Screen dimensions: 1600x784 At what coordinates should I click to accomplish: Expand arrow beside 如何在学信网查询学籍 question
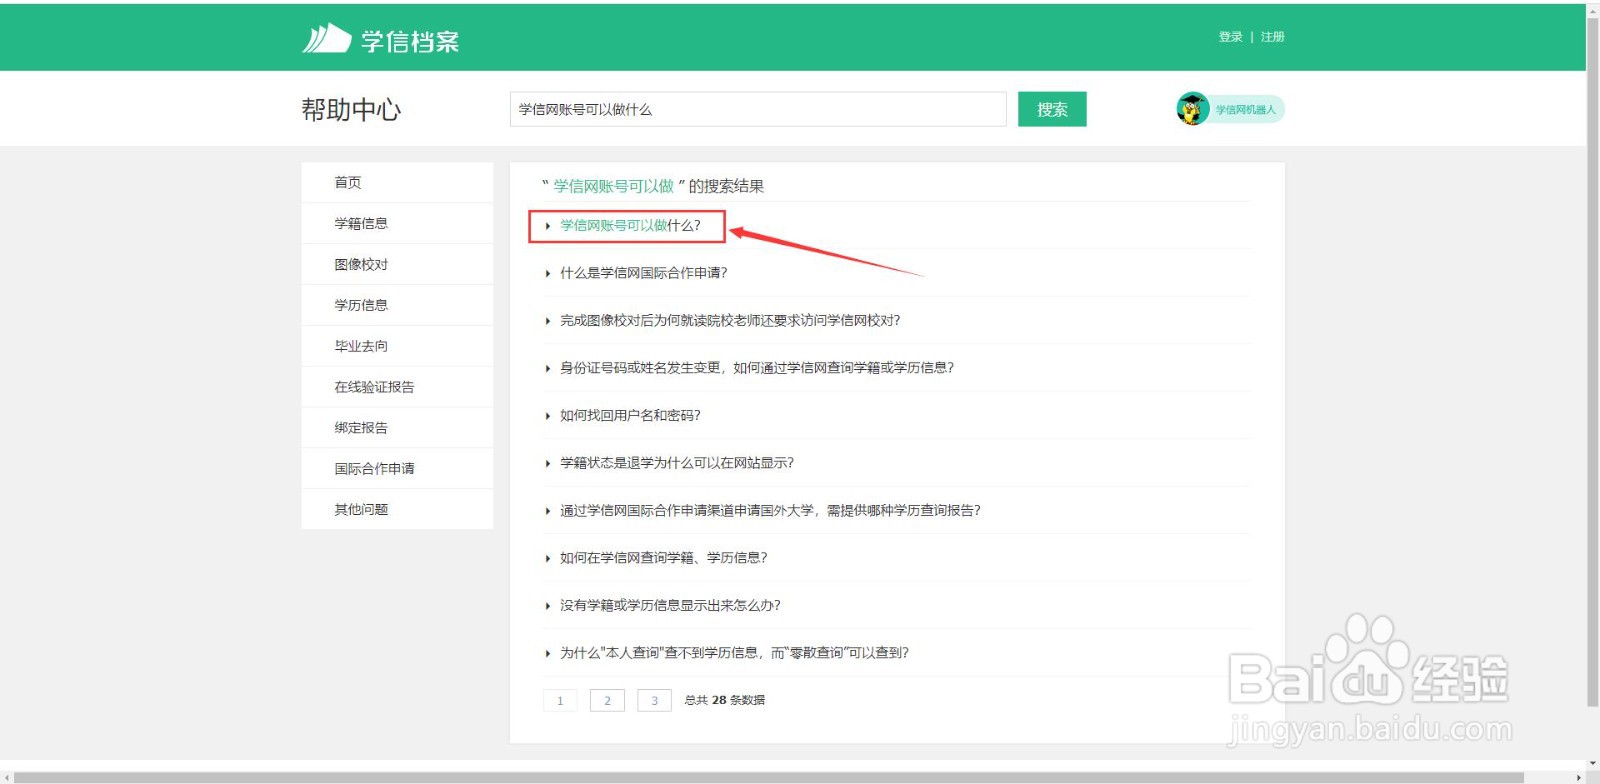(548, 559)
